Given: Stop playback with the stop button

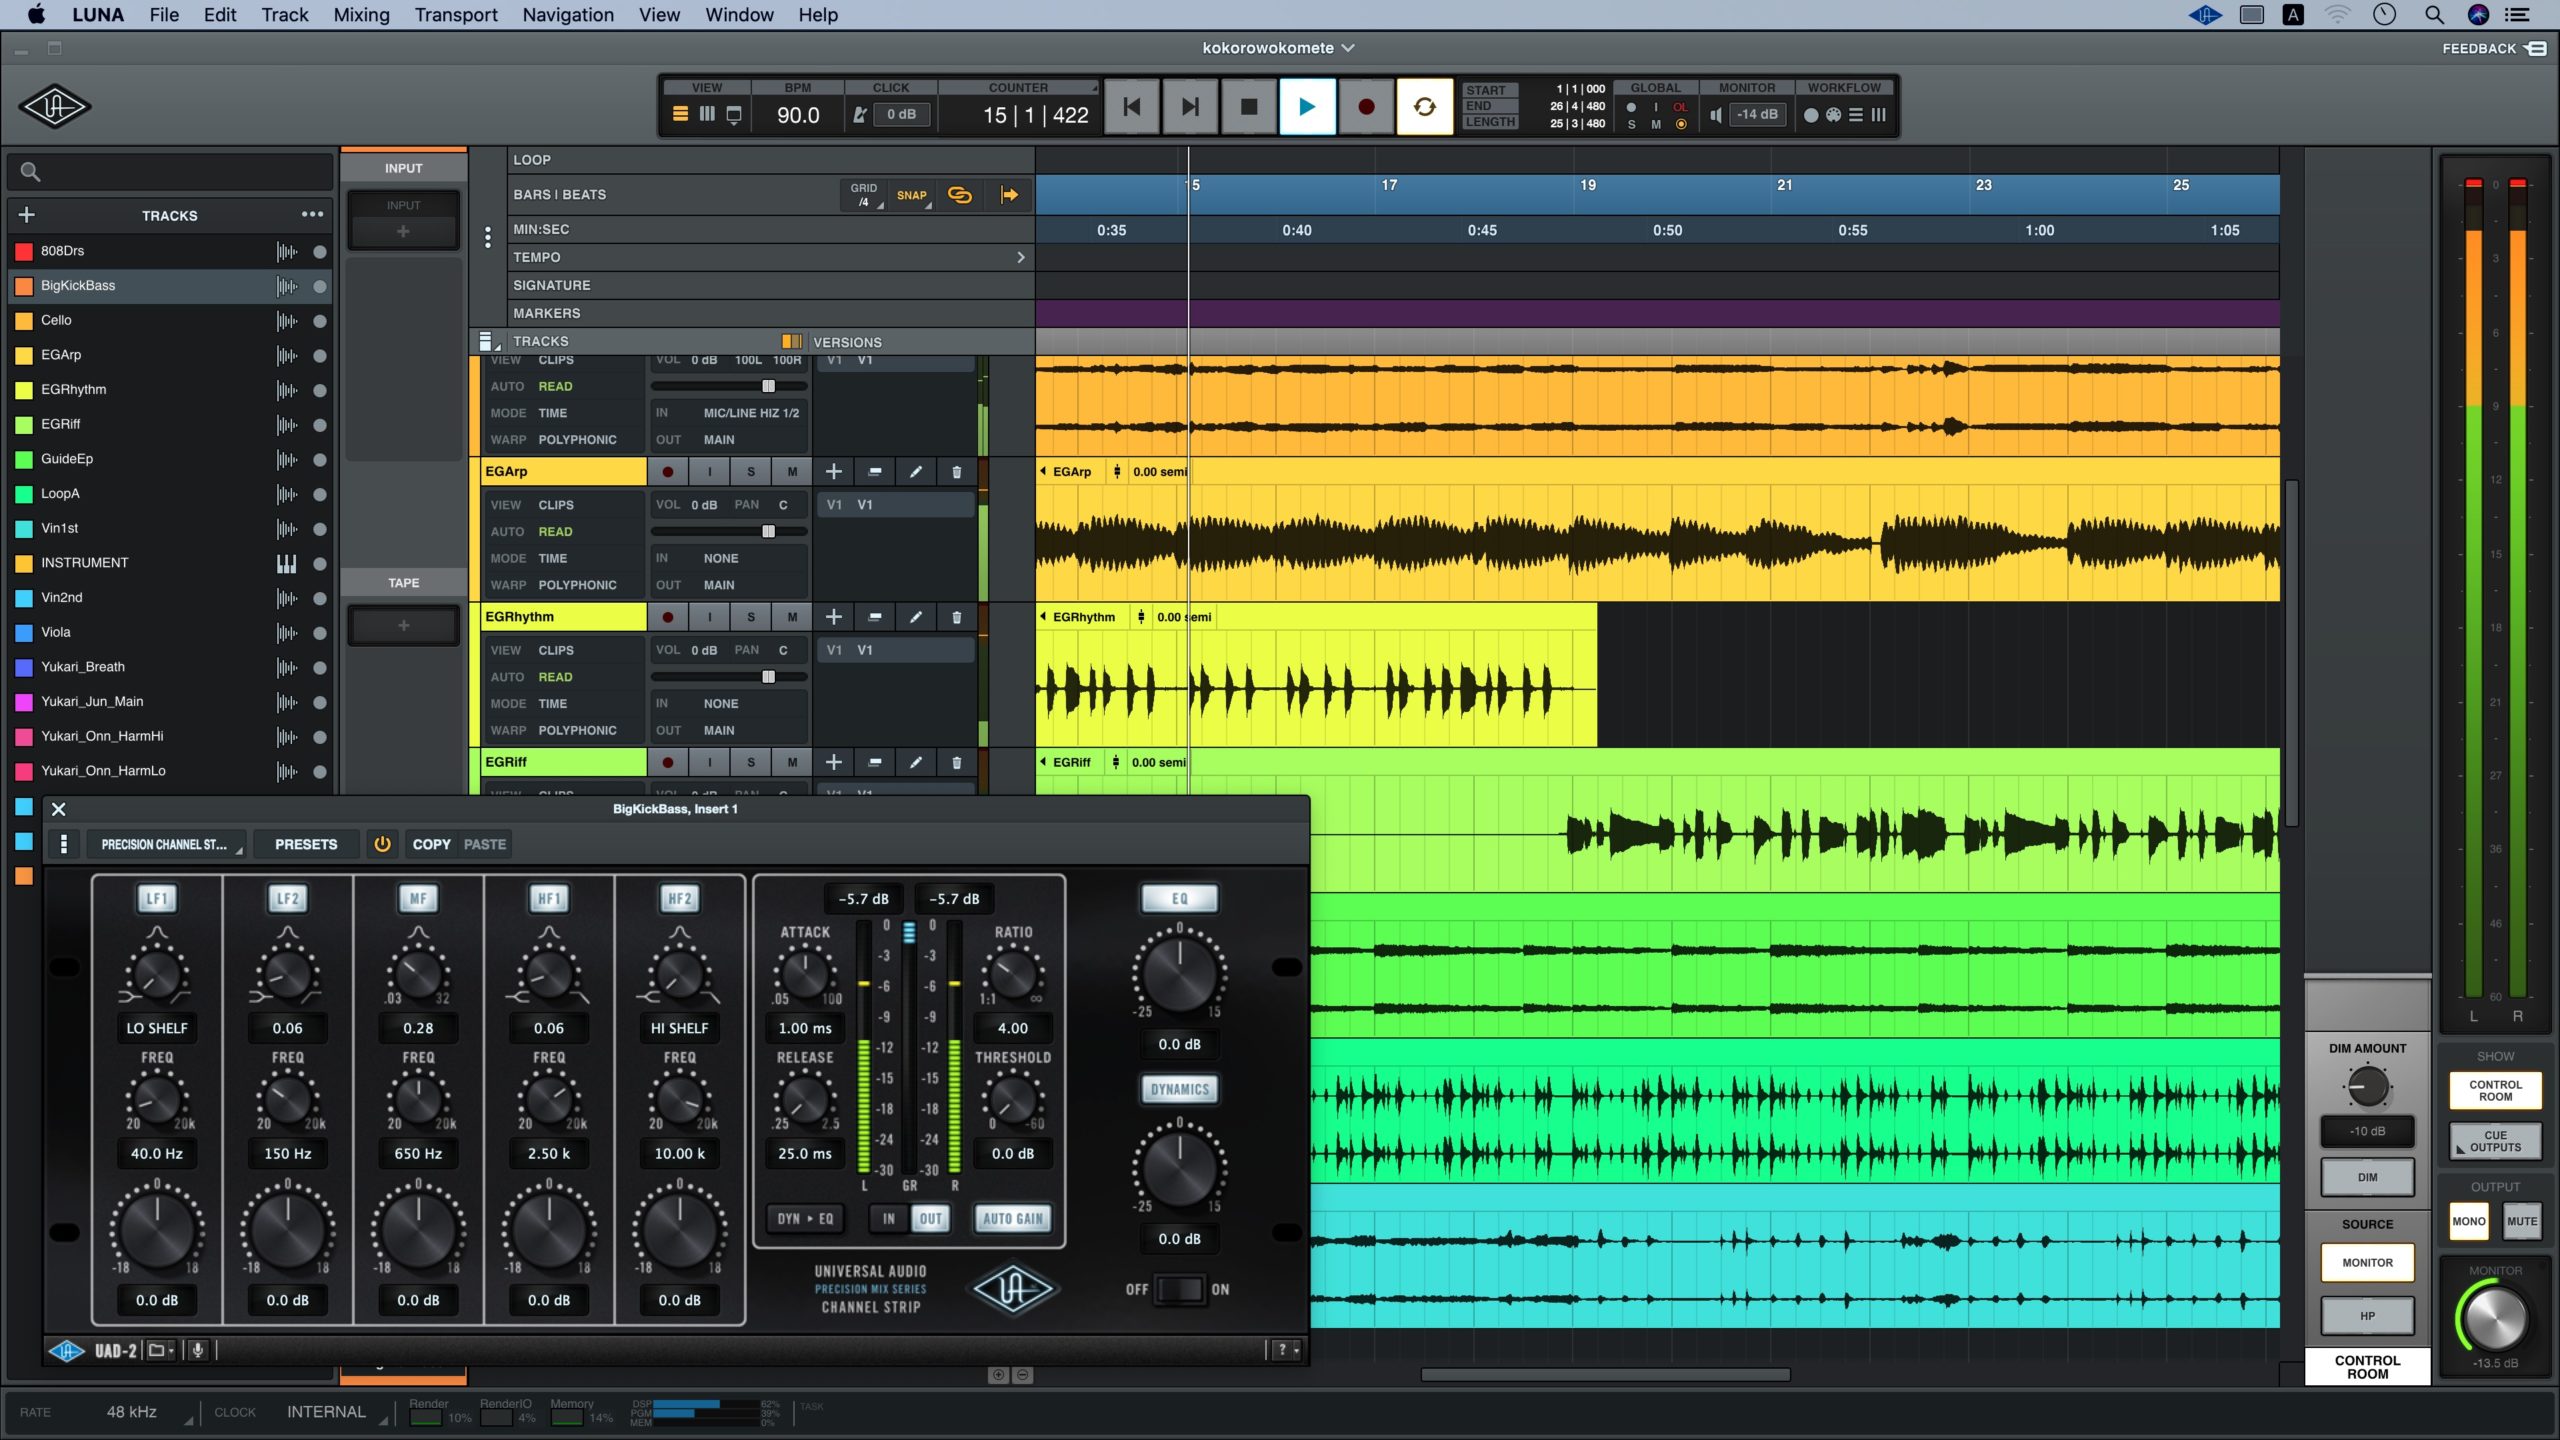Looking at the screenshot, I should pos(1248,107).
